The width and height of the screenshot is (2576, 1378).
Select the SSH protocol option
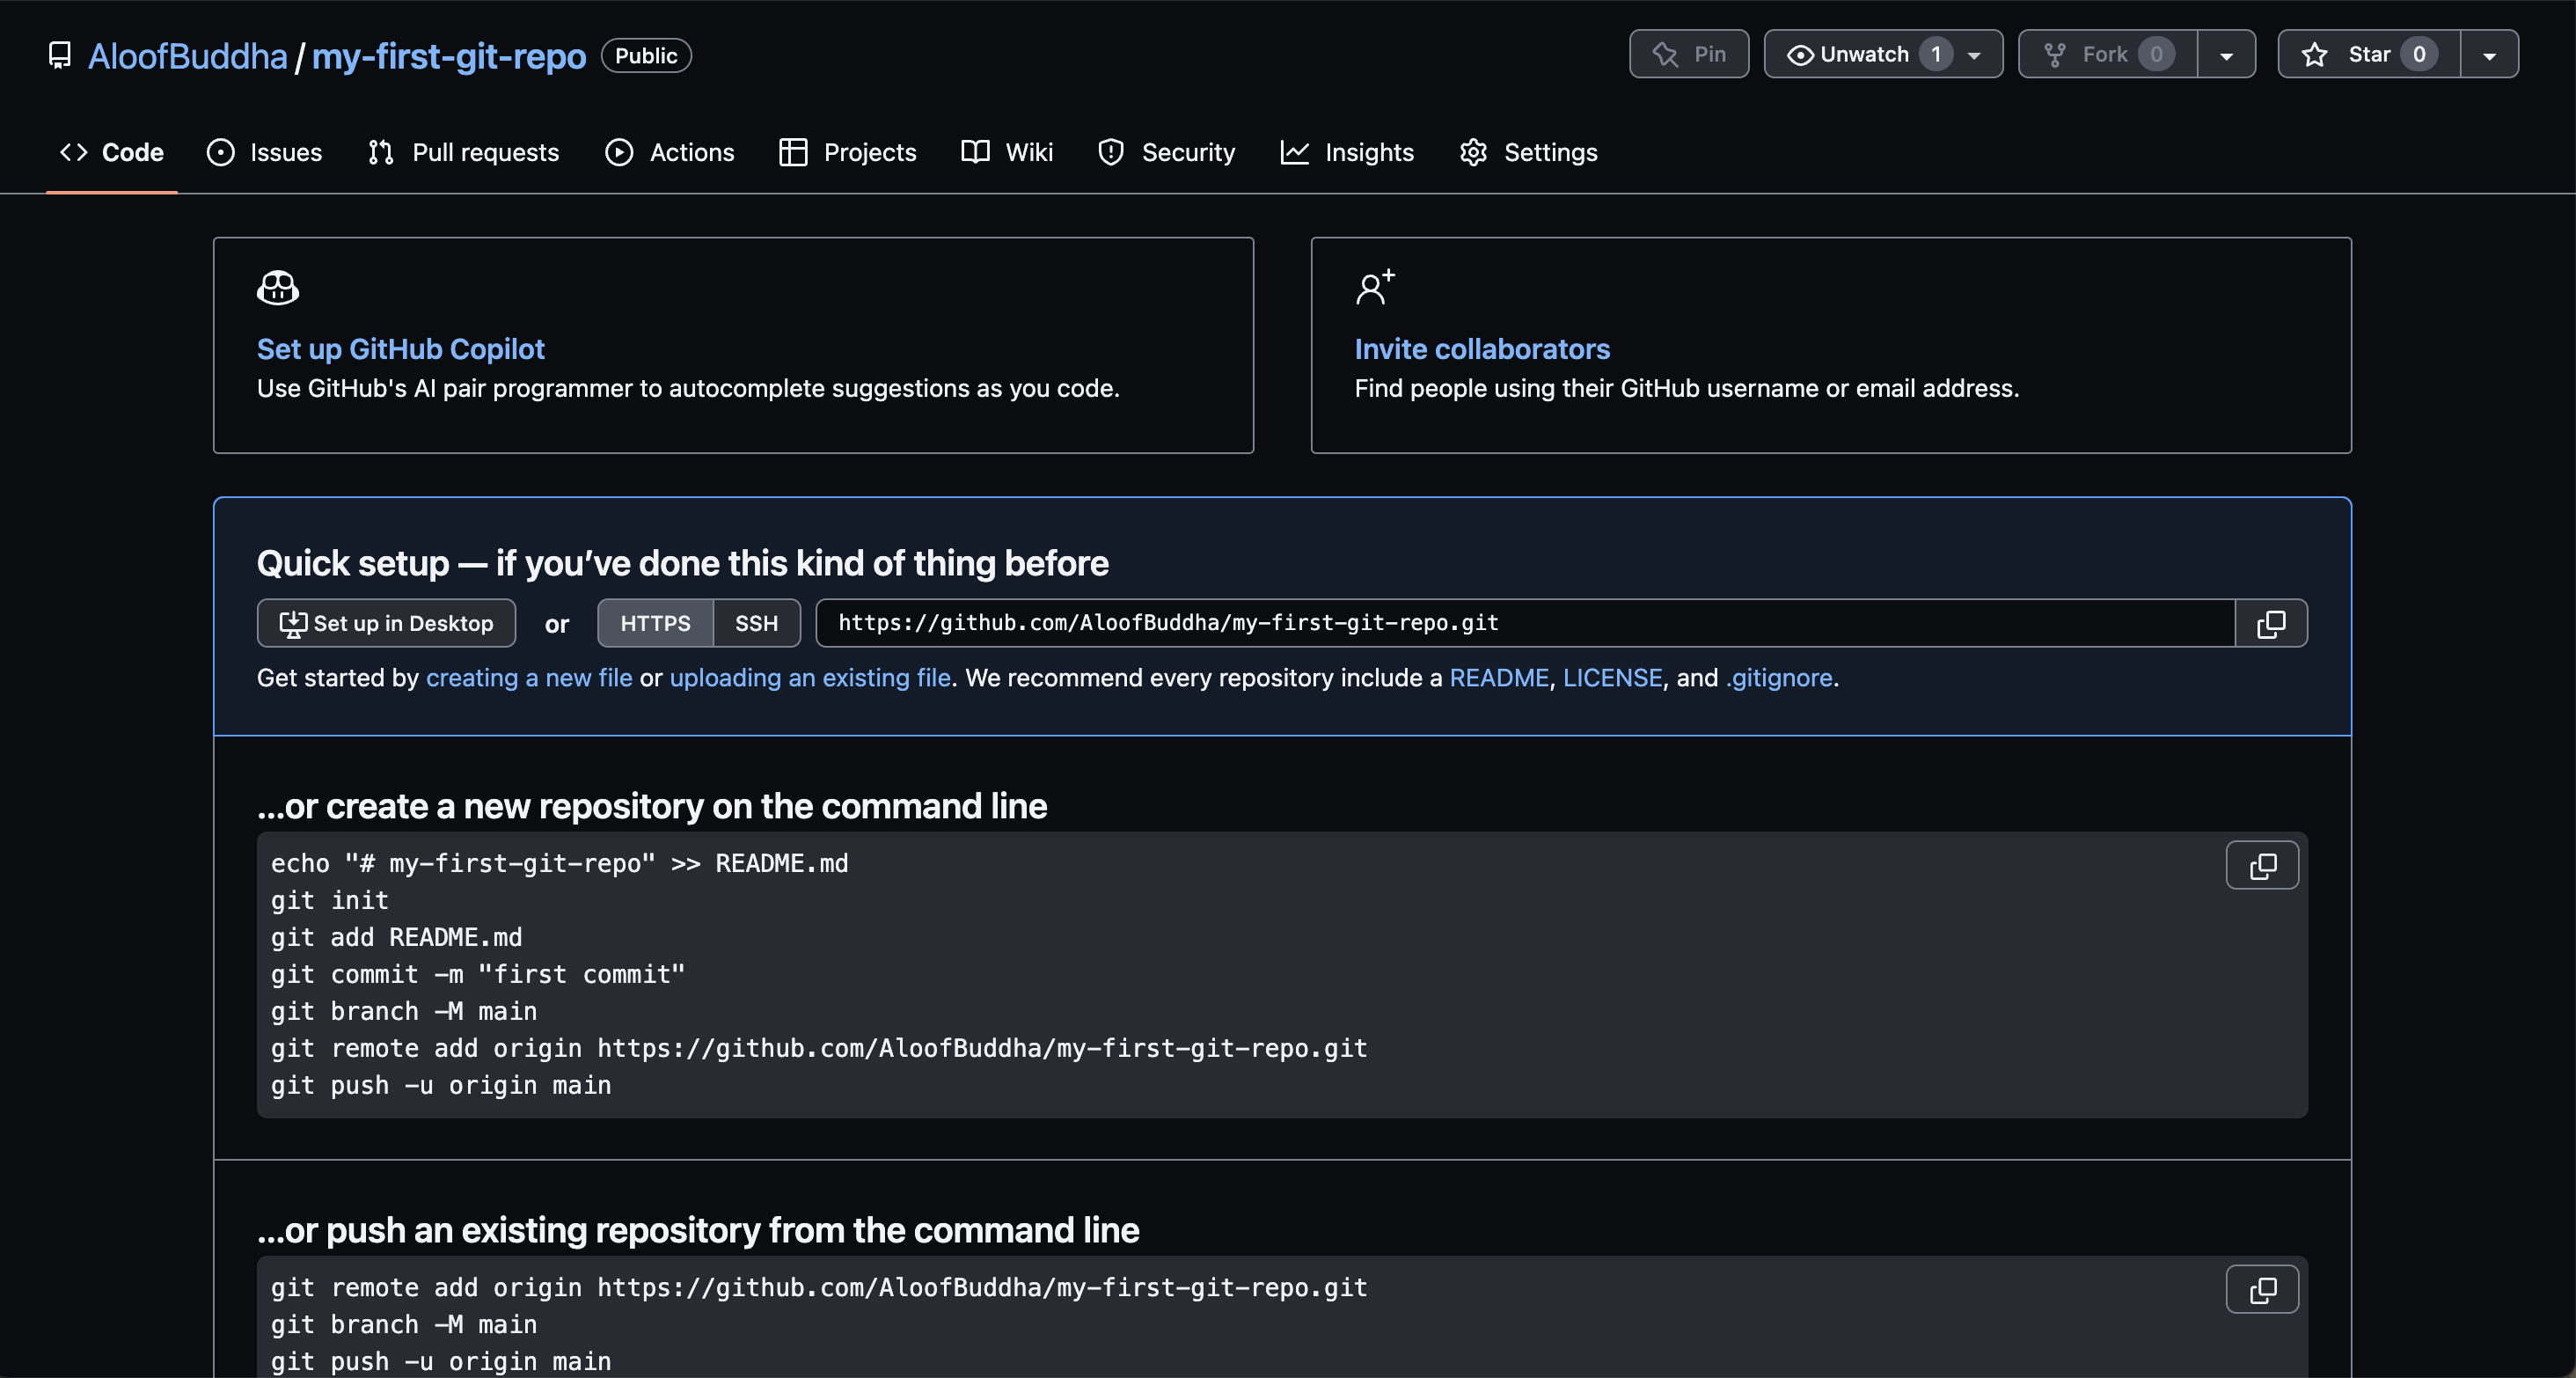point(756,623)
